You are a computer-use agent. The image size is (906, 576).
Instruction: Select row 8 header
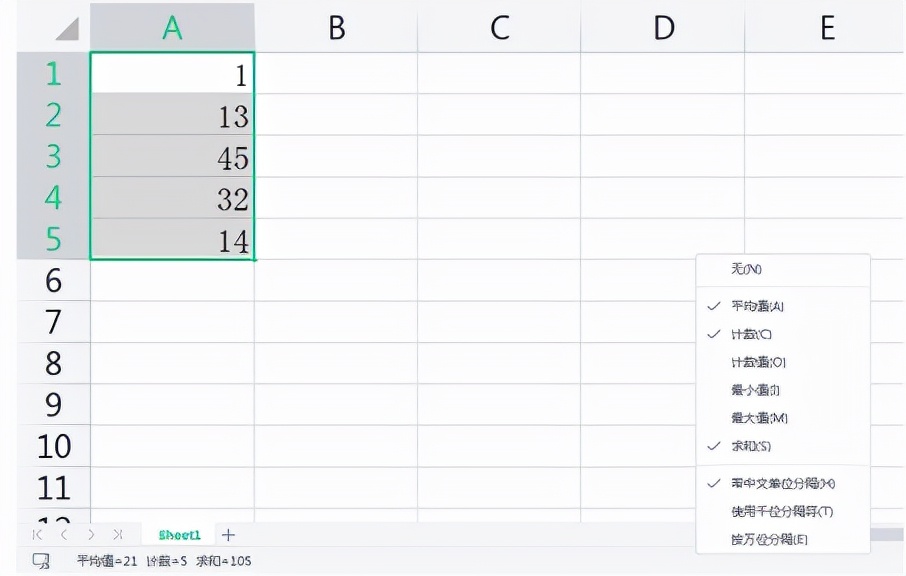[53, 363]
